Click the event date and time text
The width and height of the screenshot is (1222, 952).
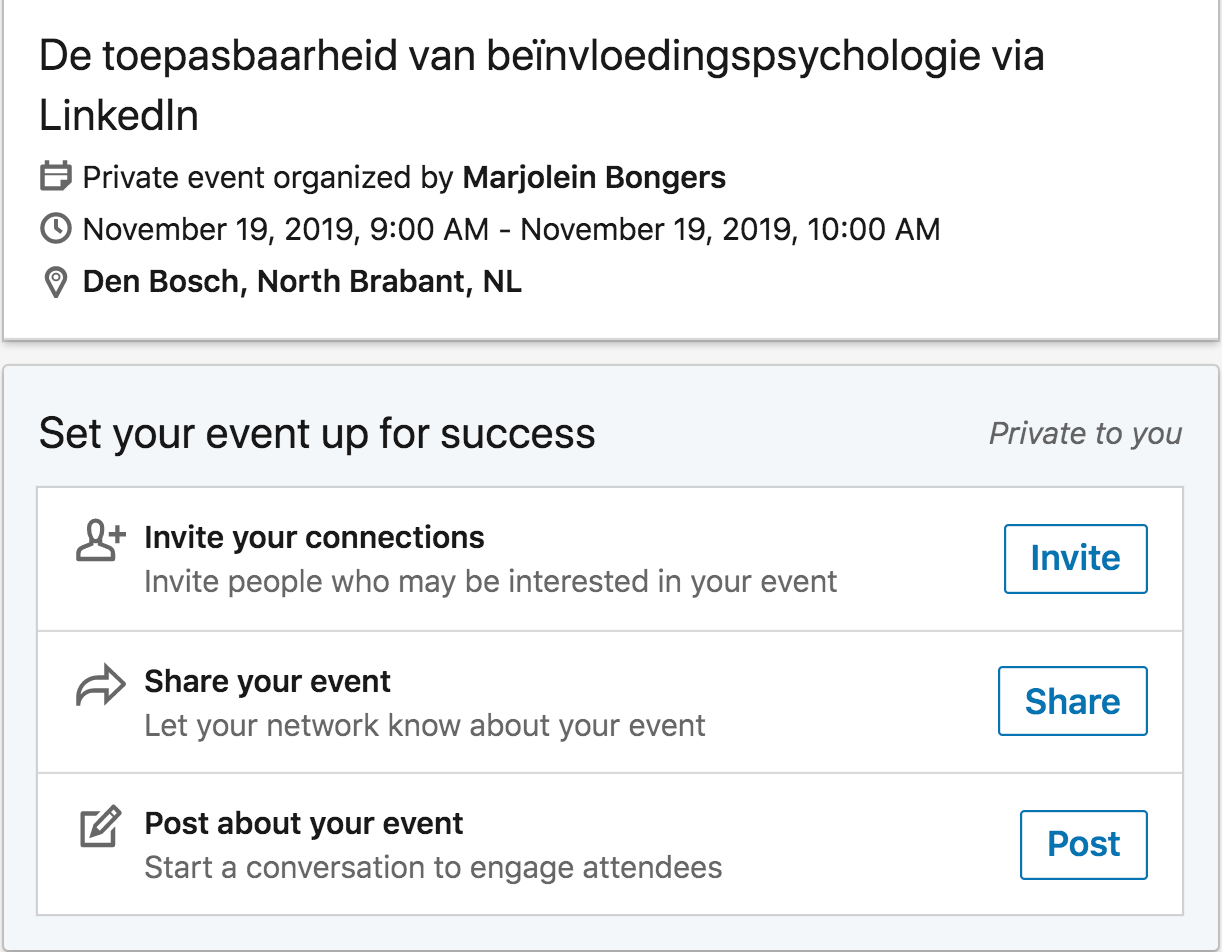[511, 230]
